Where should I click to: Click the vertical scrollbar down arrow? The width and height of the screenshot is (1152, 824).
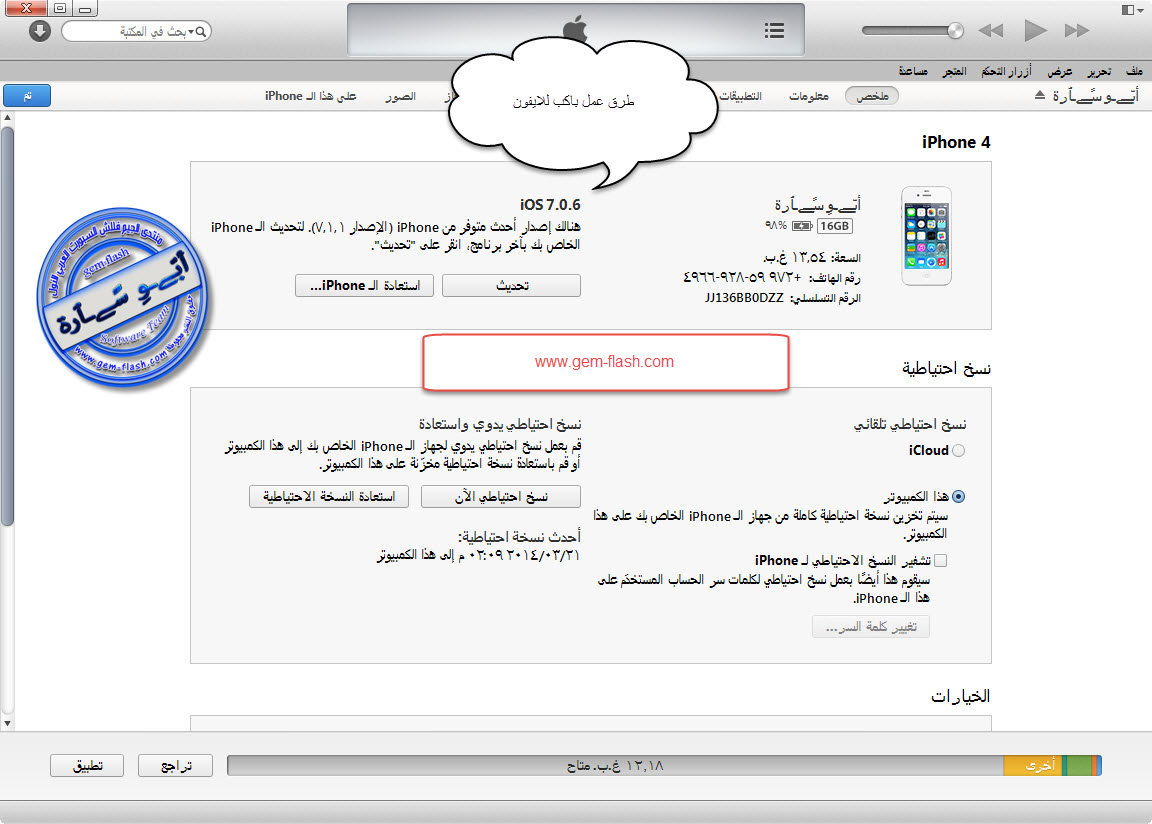7,723
